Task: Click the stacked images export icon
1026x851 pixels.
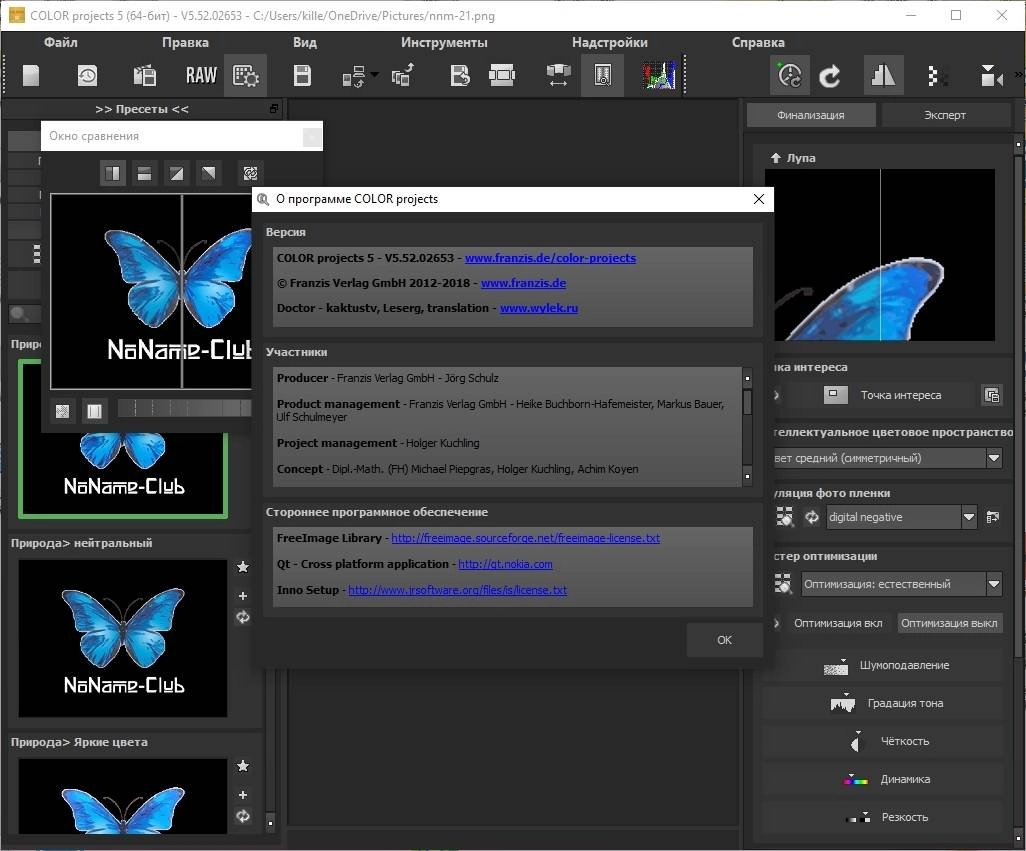Action: tap(402, 76)
